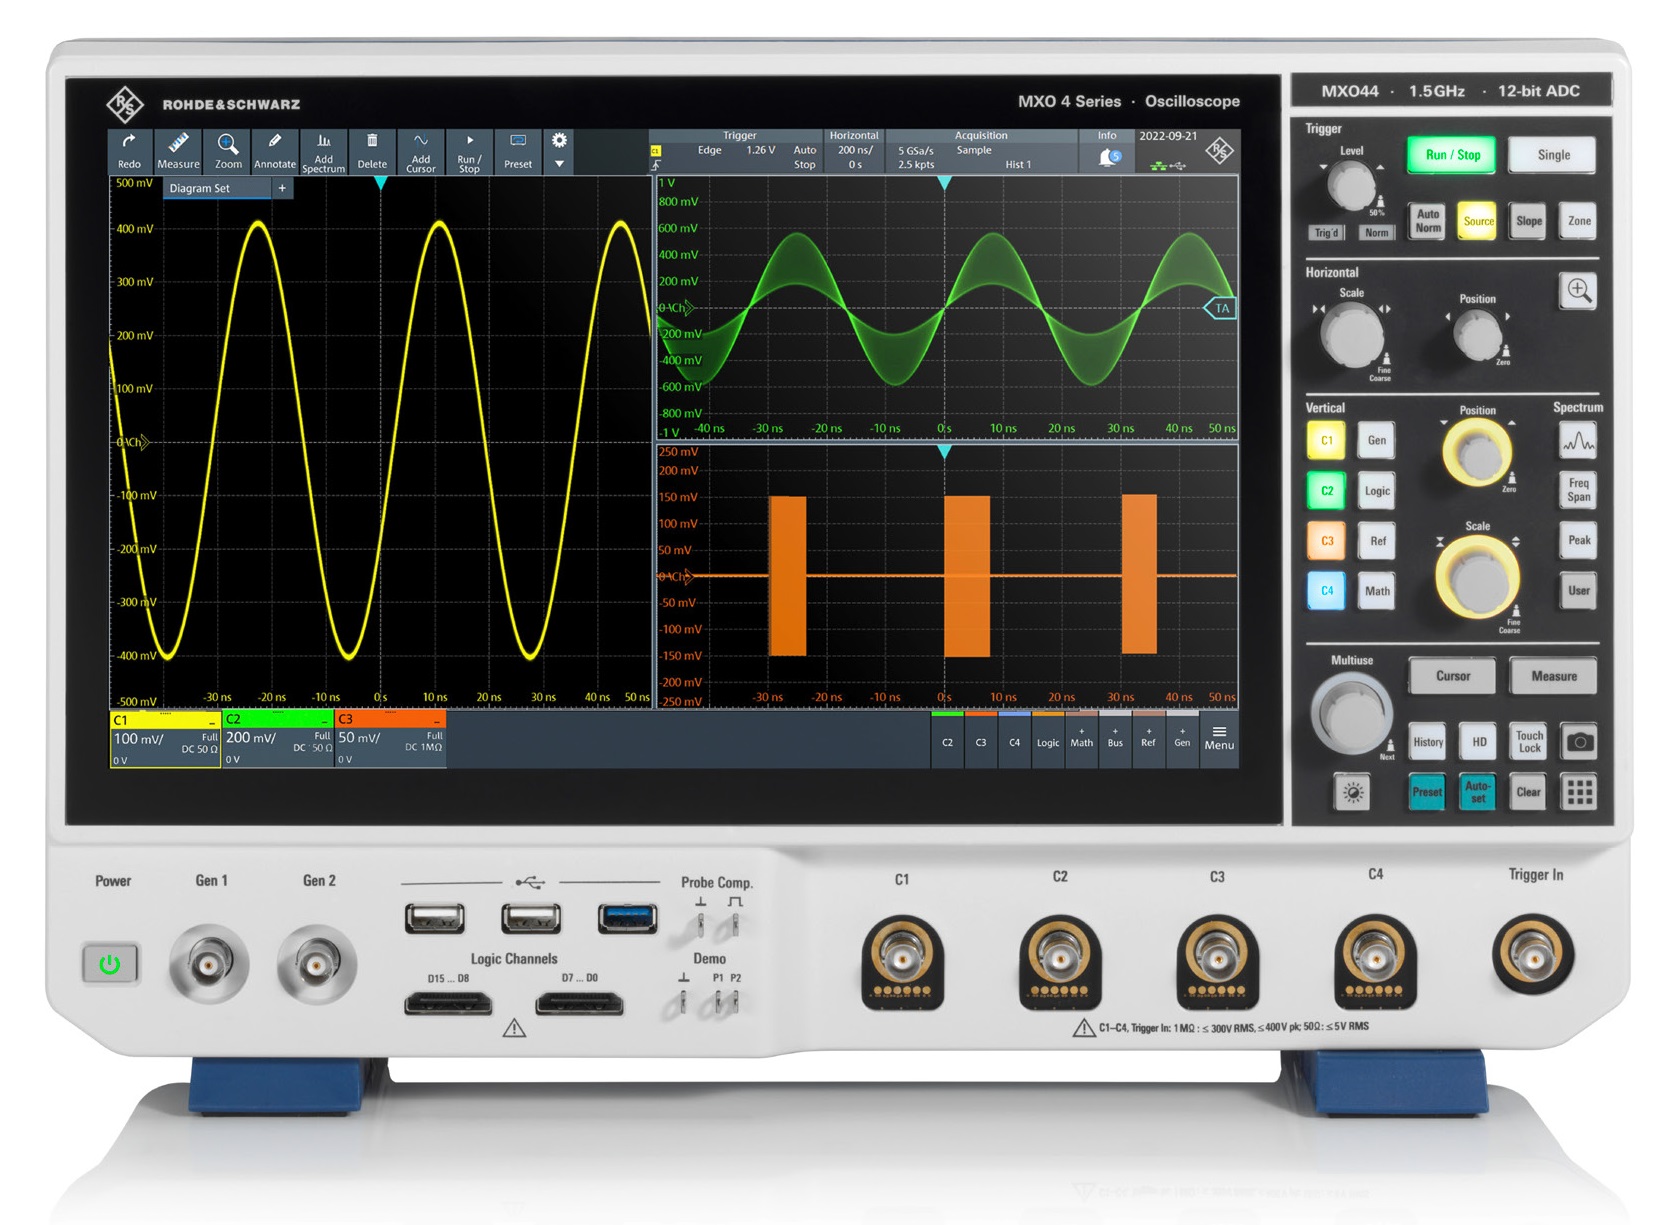Add a new diagram tab with plus
Screen dimensions: 1676x1225
[x=282, y=188]
